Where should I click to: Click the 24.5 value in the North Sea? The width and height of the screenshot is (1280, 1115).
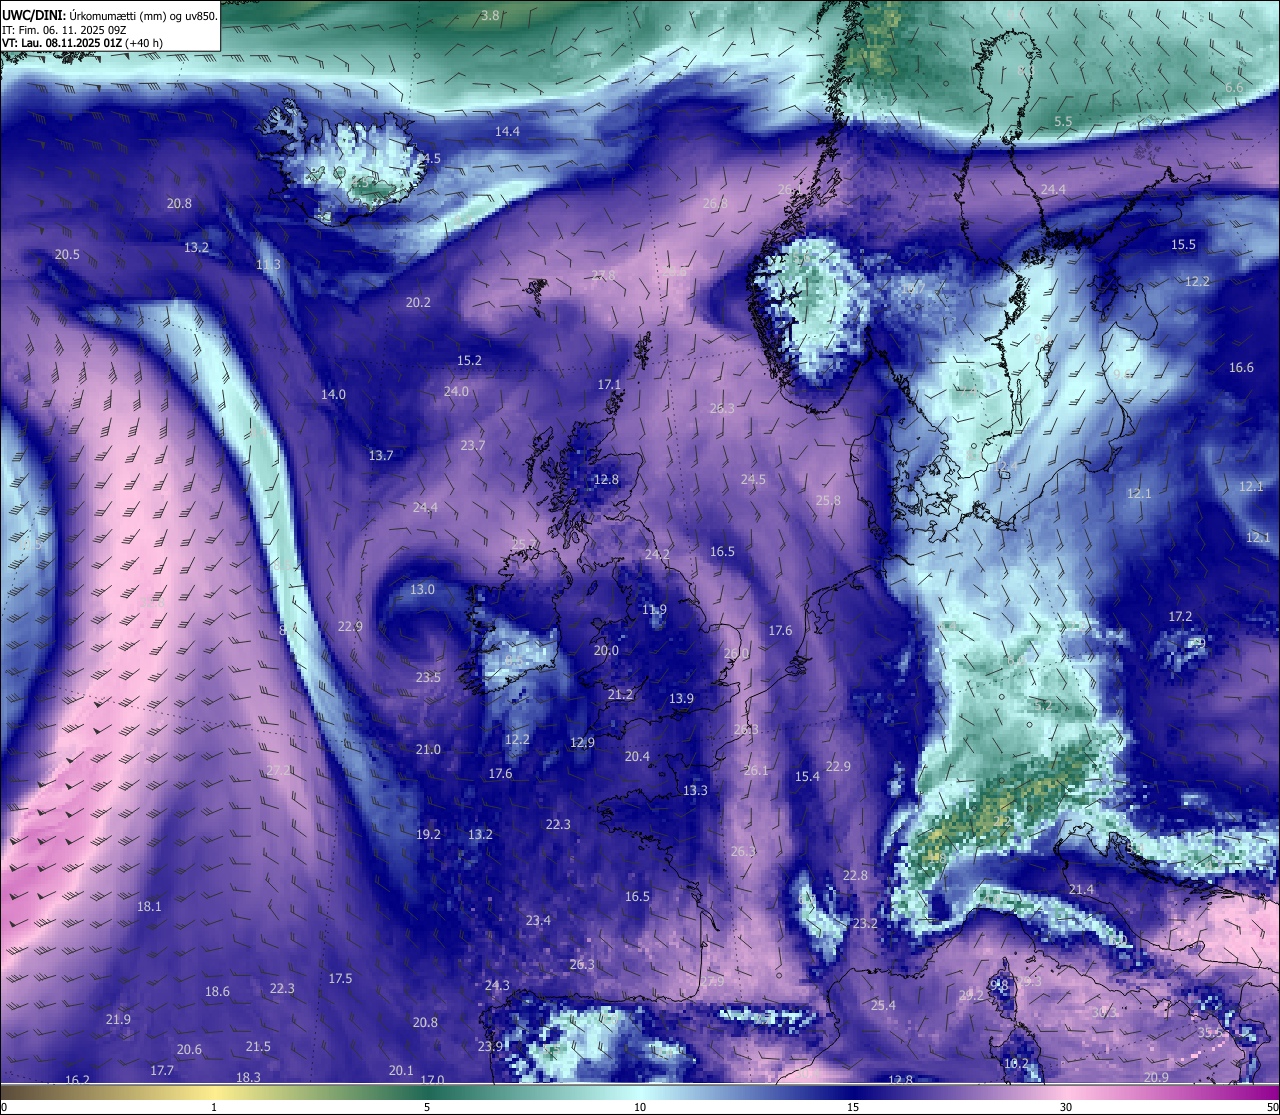click(753, 480)
